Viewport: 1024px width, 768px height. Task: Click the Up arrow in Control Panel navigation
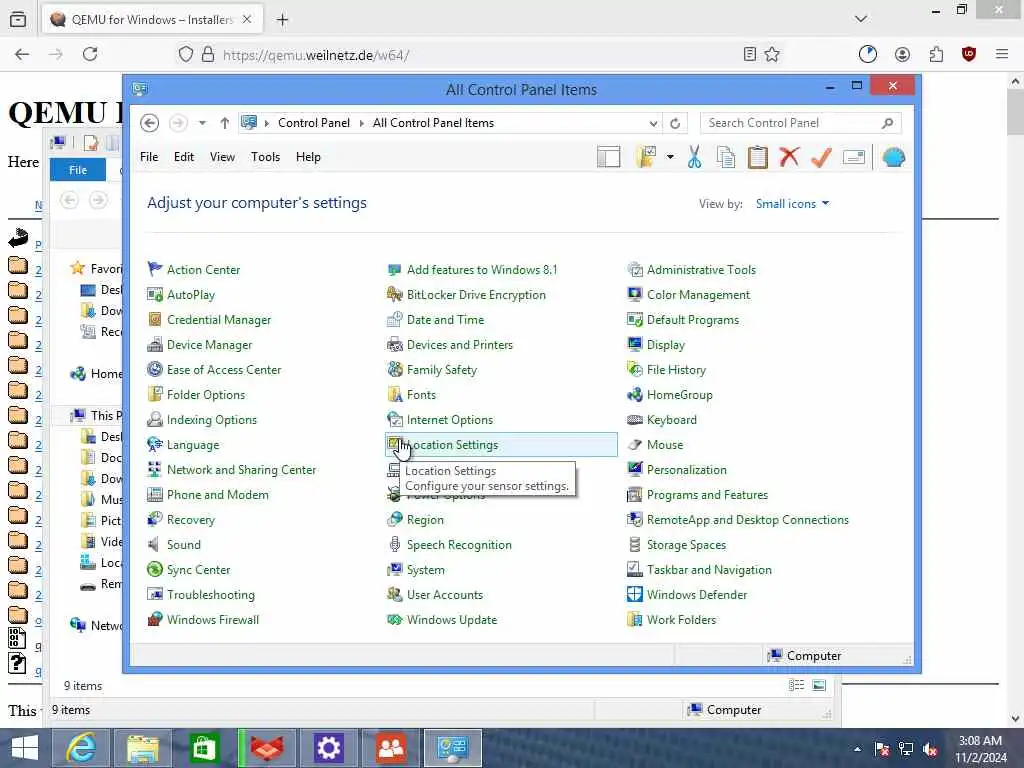[x=225, y=123]
